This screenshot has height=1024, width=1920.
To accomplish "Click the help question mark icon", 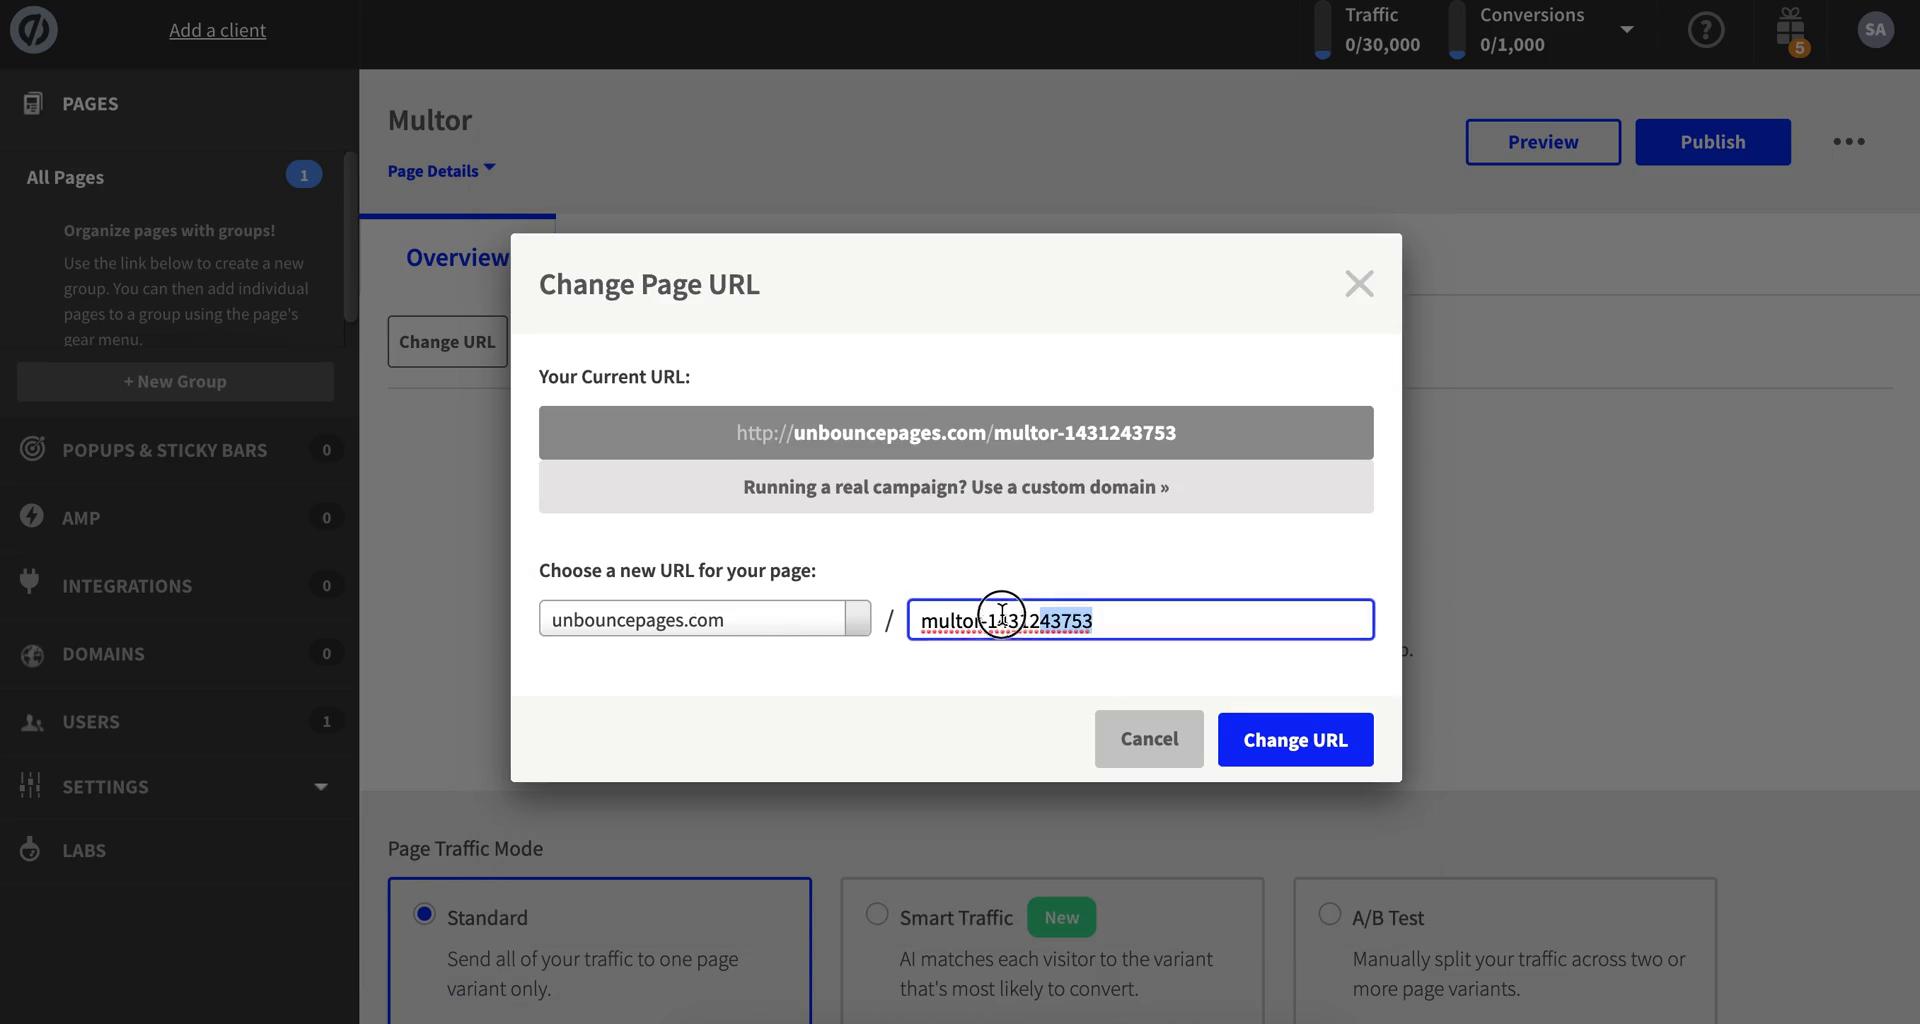I will click(1705, 30).
